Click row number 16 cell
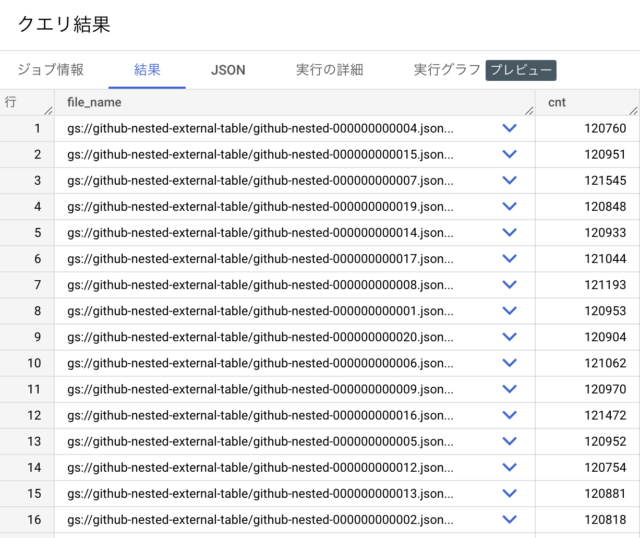This screenshot has height=538, width=640. point(27,520)
